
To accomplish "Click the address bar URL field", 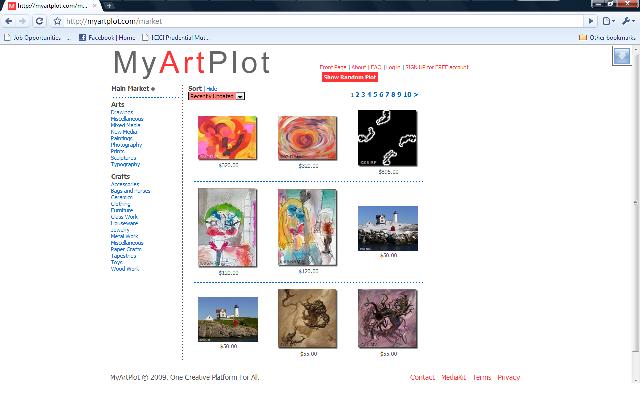I will coord(300,21).
